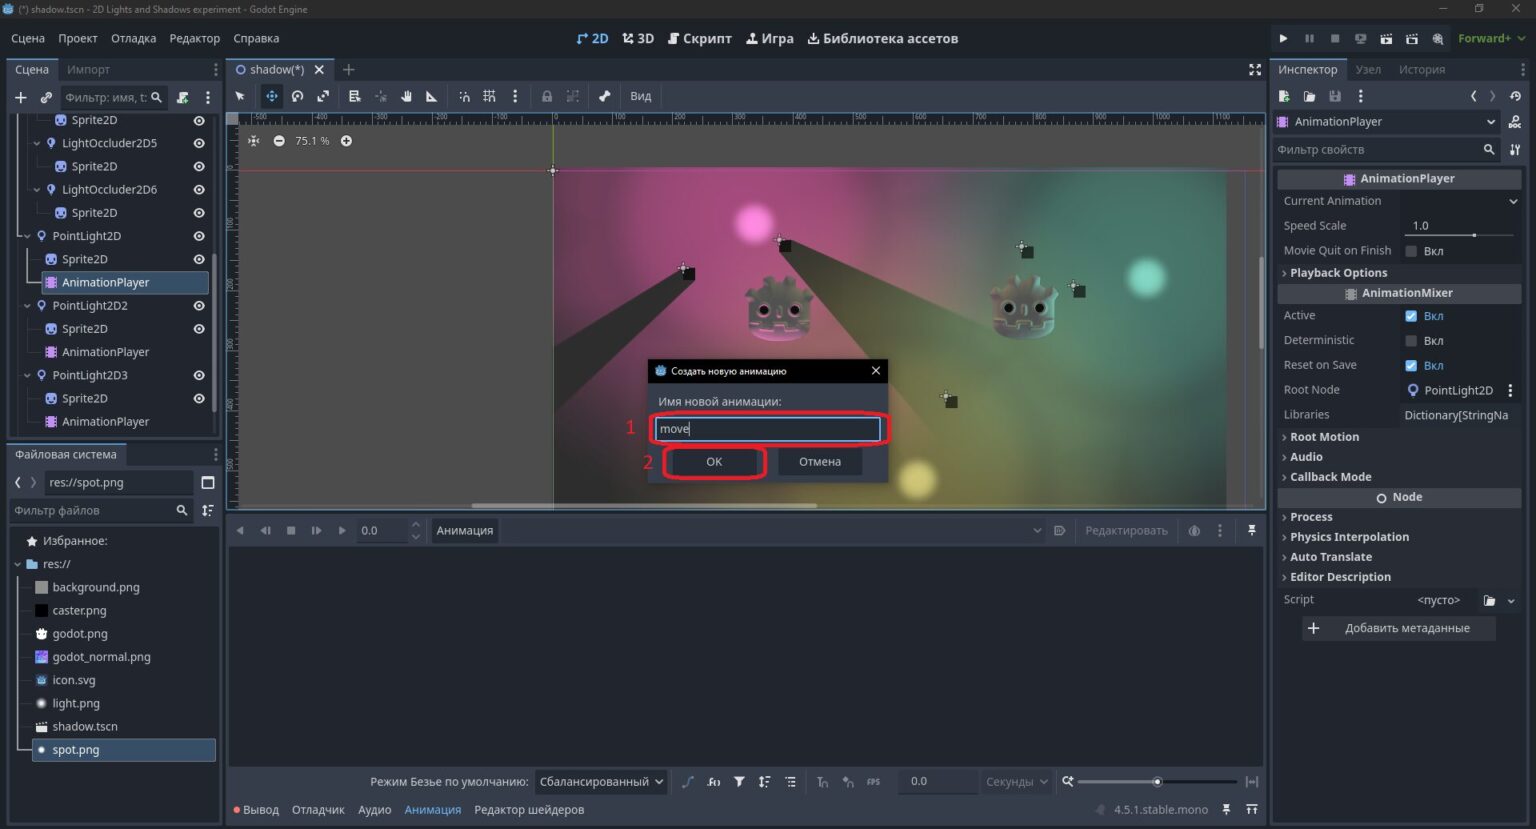Adjust the animation timeline zoom slider

[1157, 782]
